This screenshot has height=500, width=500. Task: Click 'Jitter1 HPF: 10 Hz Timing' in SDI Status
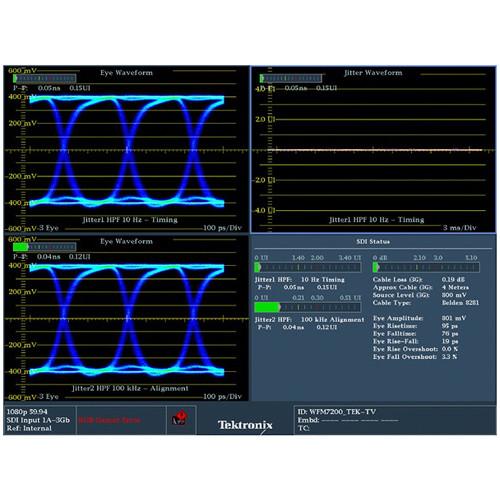pyautogui.click(x=299, y=279)
